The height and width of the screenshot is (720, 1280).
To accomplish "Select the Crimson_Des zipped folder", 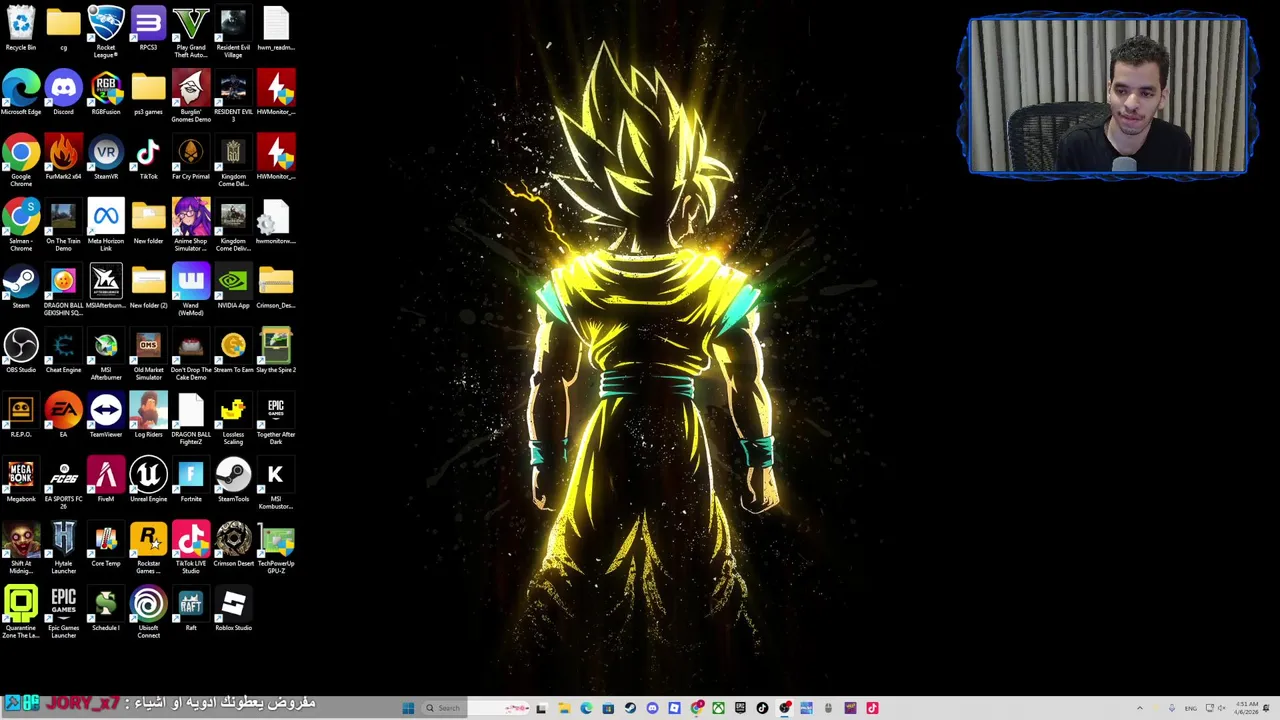I will pyautogui.click(x=276, y=287).
